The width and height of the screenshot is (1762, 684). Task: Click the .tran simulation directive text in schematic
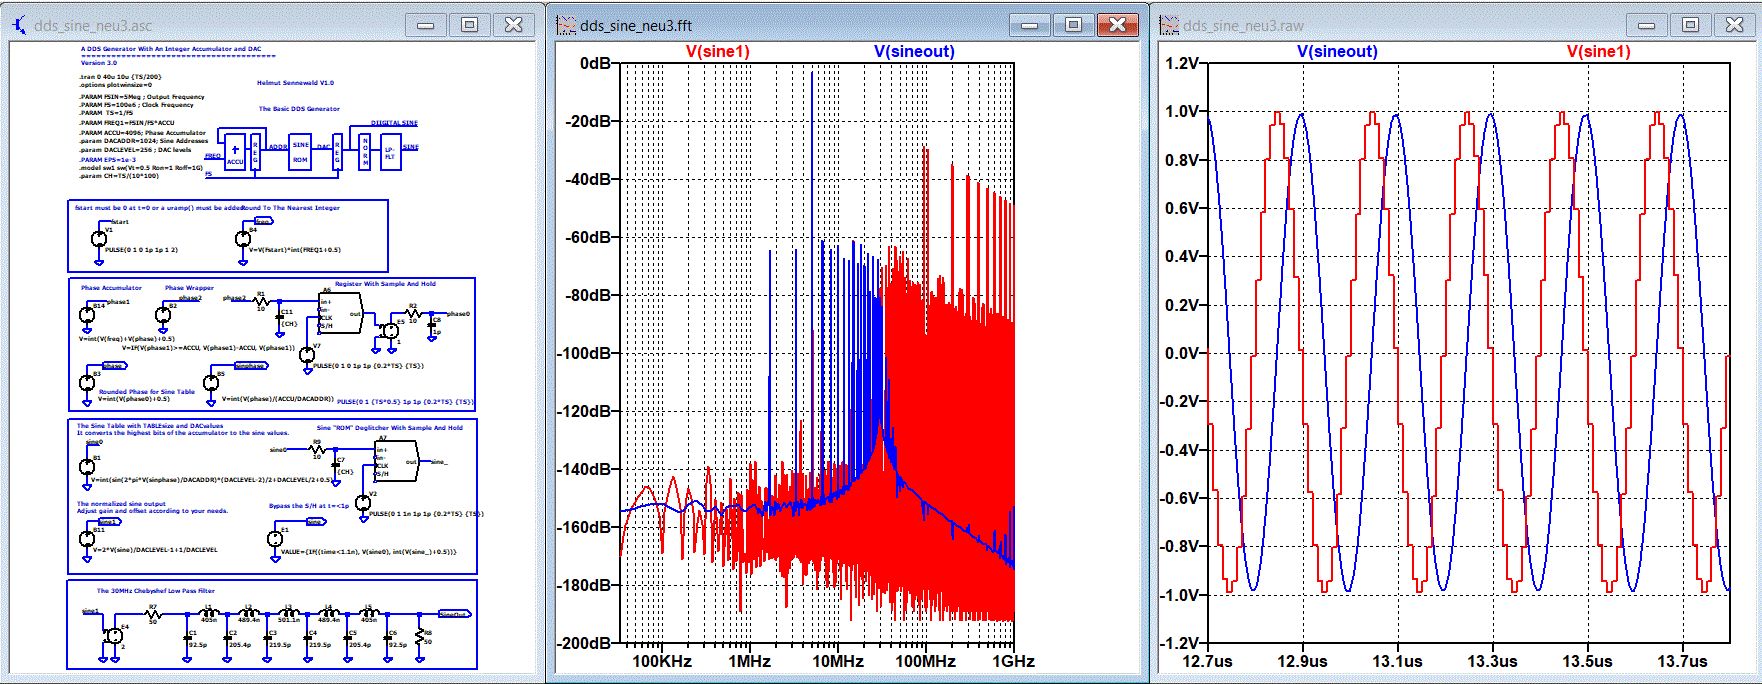pyautogui.click(x=120, y=76)
